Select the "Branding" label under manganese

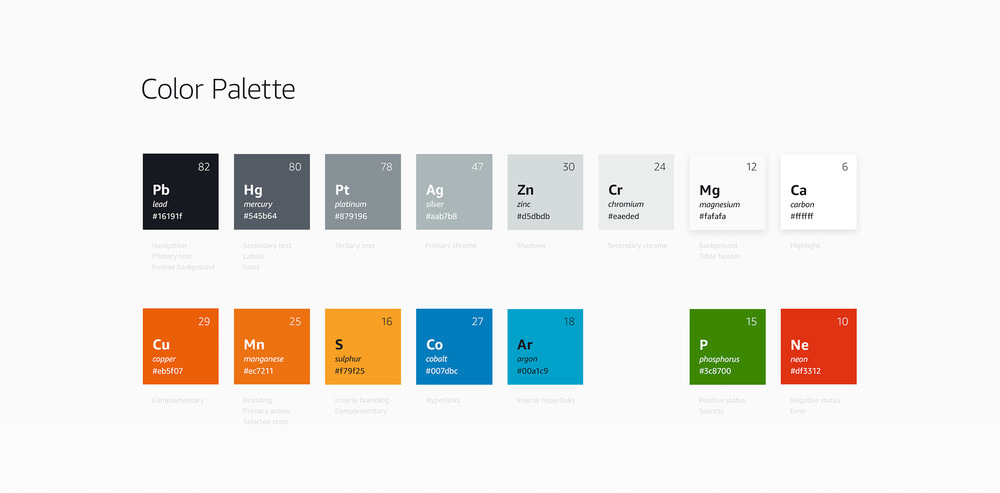pyautogui.click(x=258, y=401)
